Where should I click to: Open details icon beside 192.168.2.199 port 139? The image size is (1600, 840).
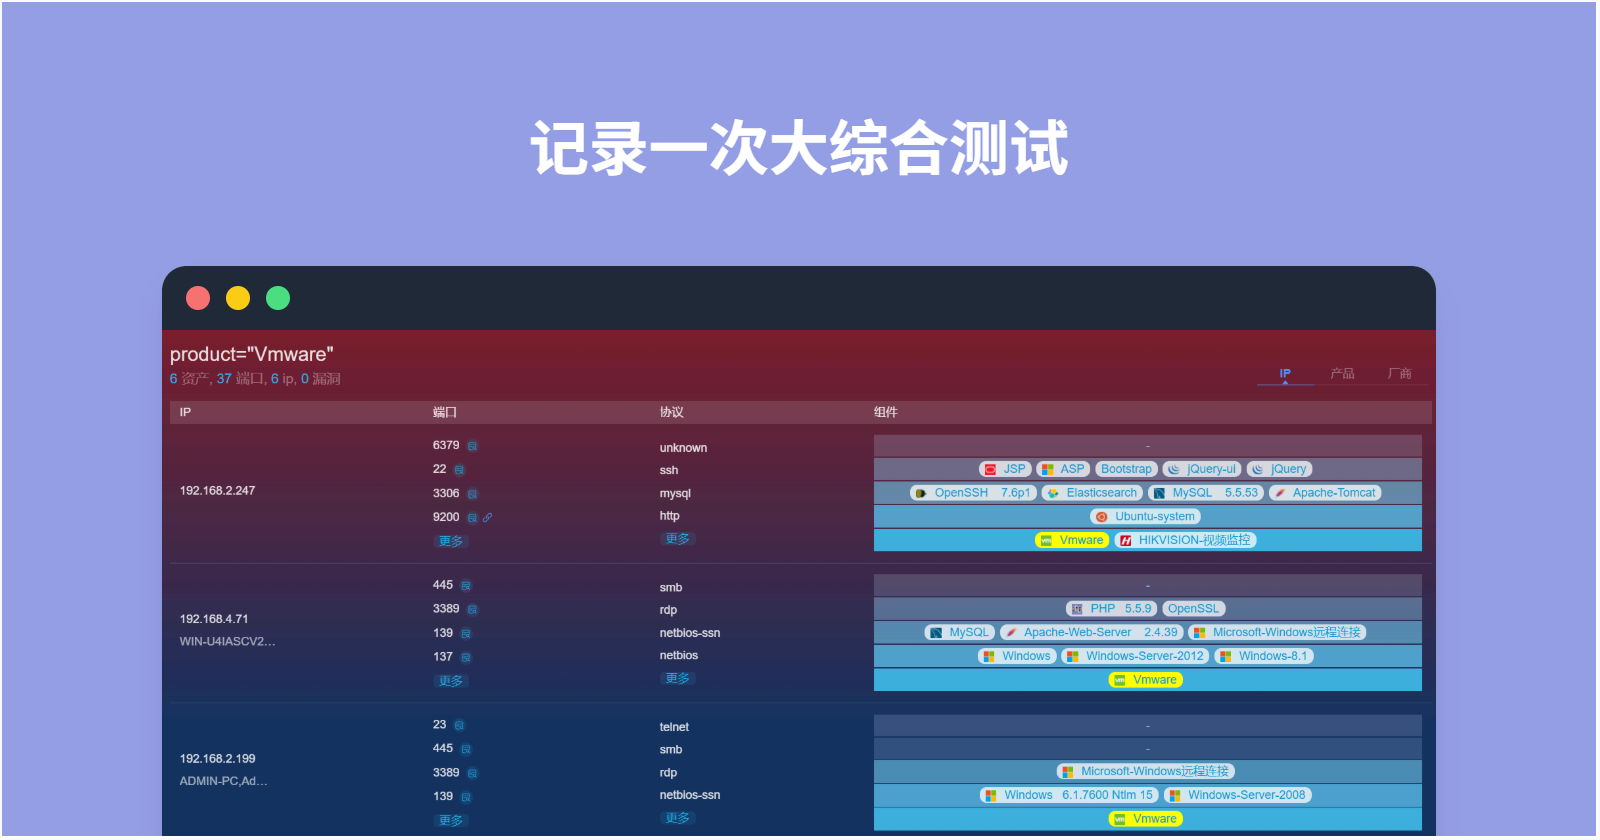coord(466,797)
